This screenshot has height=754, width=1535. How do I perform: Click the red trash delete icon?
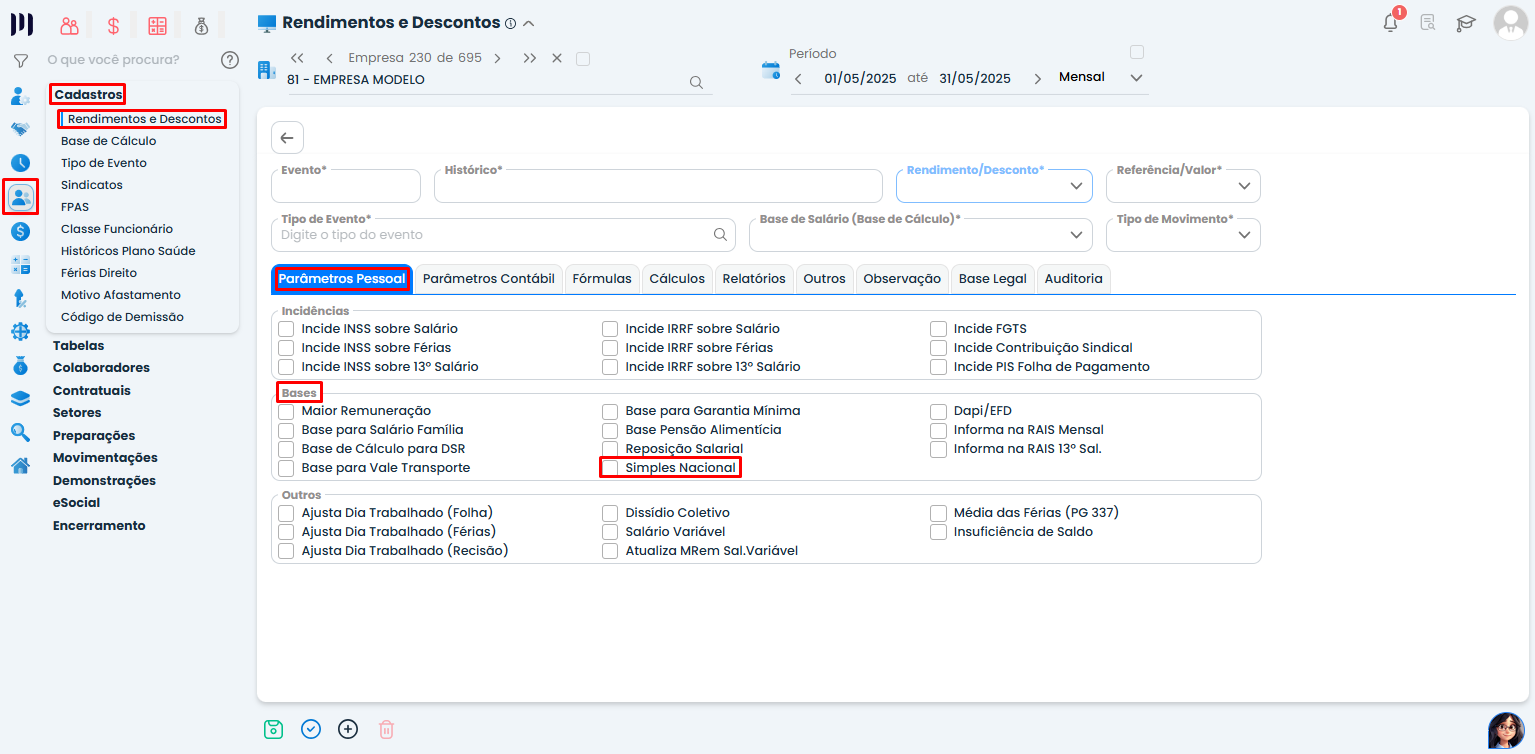[386, 729]
